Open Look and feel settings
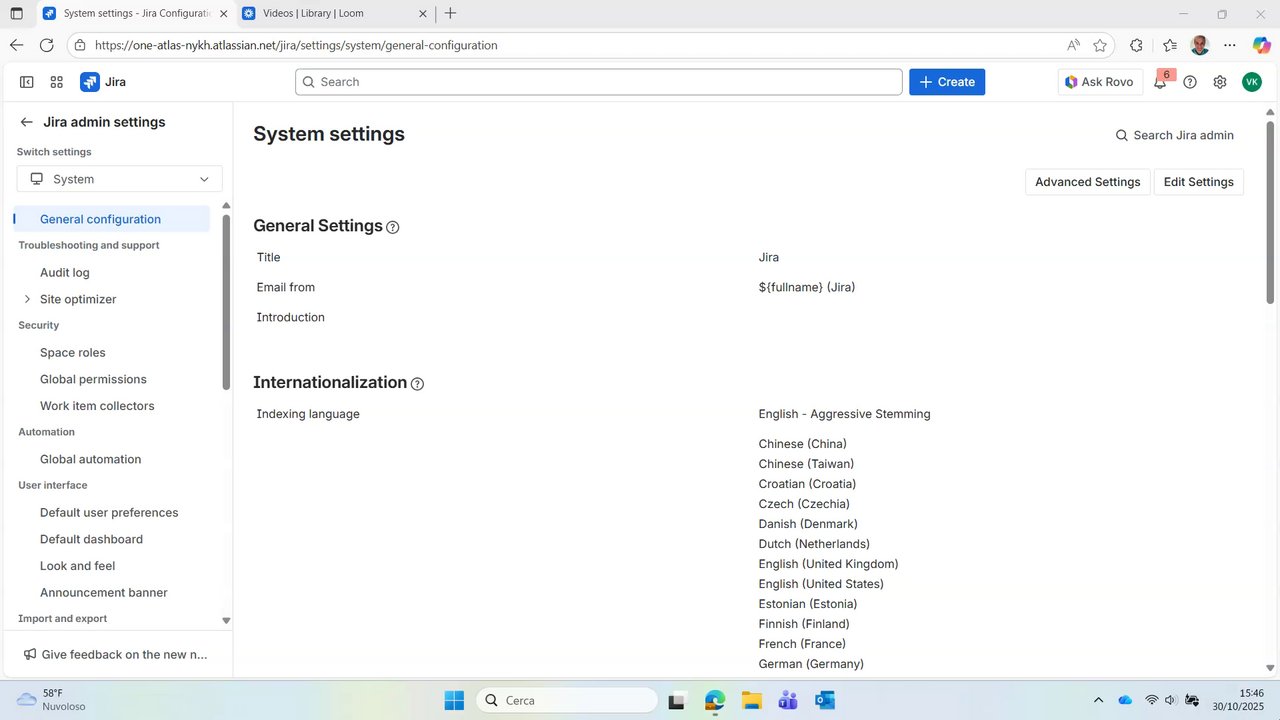 (x=77, y=566)
